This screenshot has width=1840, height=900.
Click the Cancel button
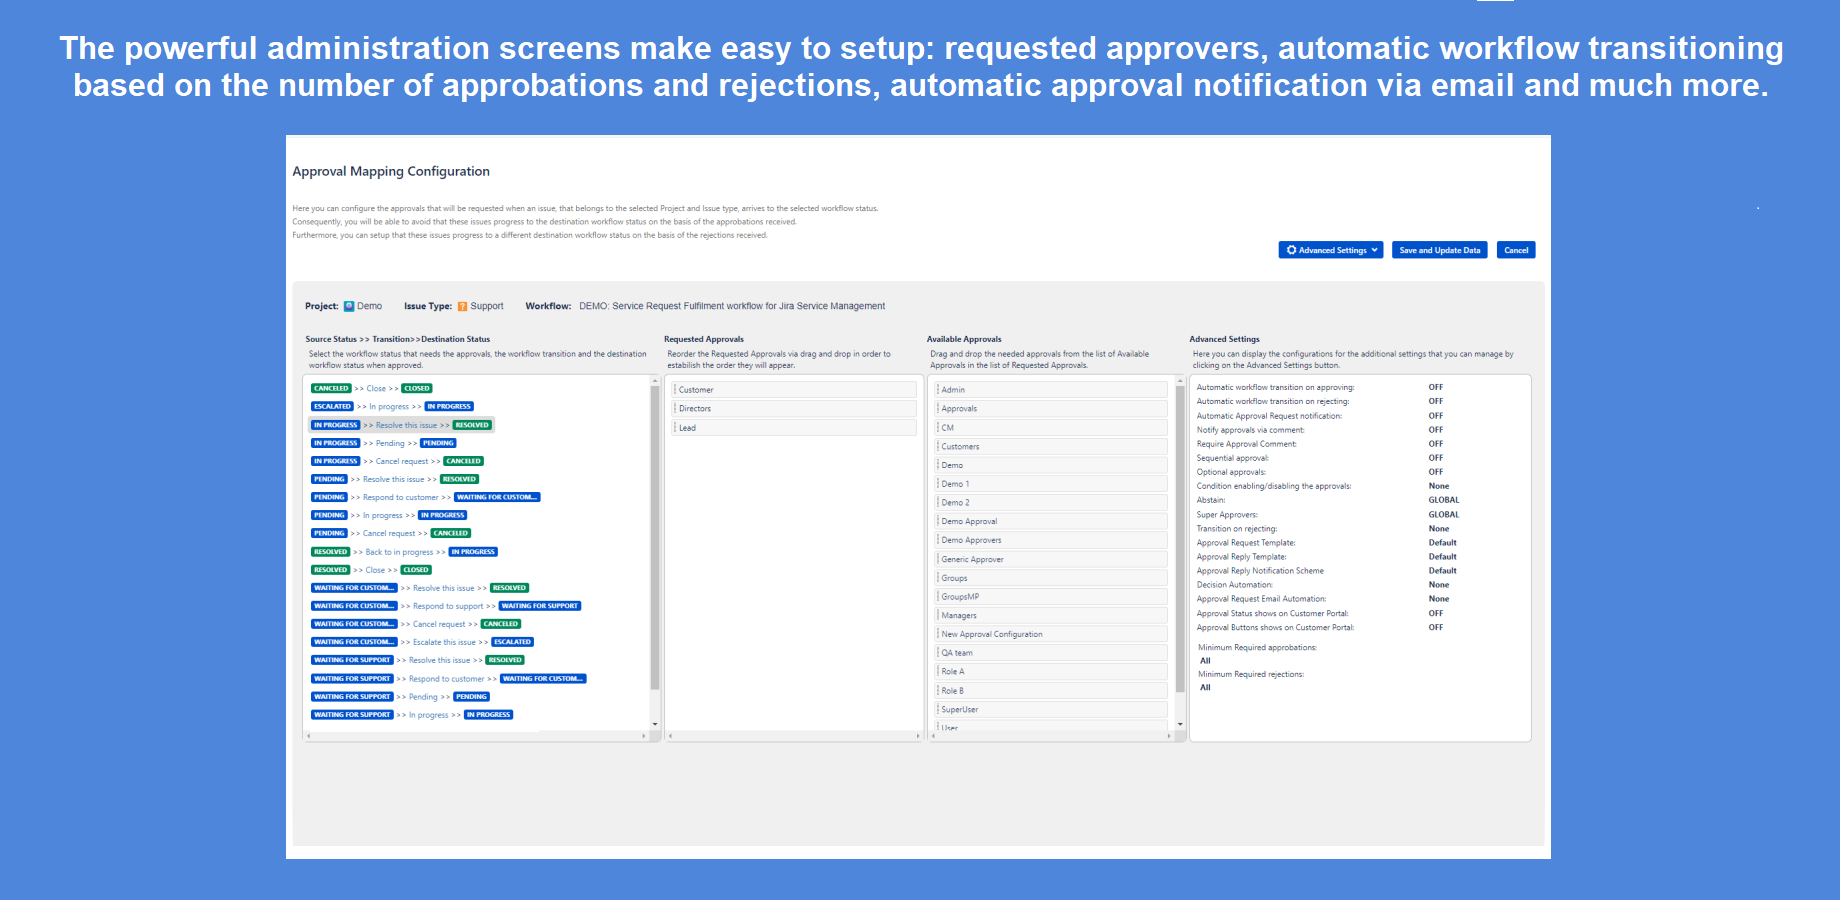(1516, 250)
